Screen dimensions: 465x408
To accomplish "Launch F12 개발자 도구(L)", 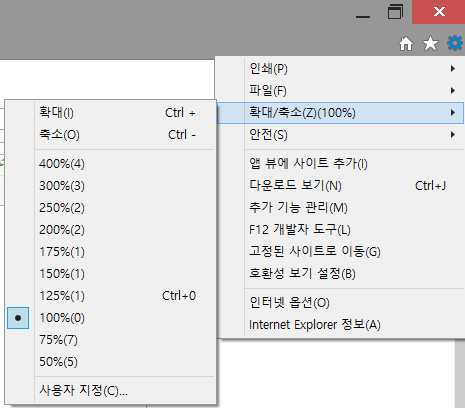I will point(340,230).
